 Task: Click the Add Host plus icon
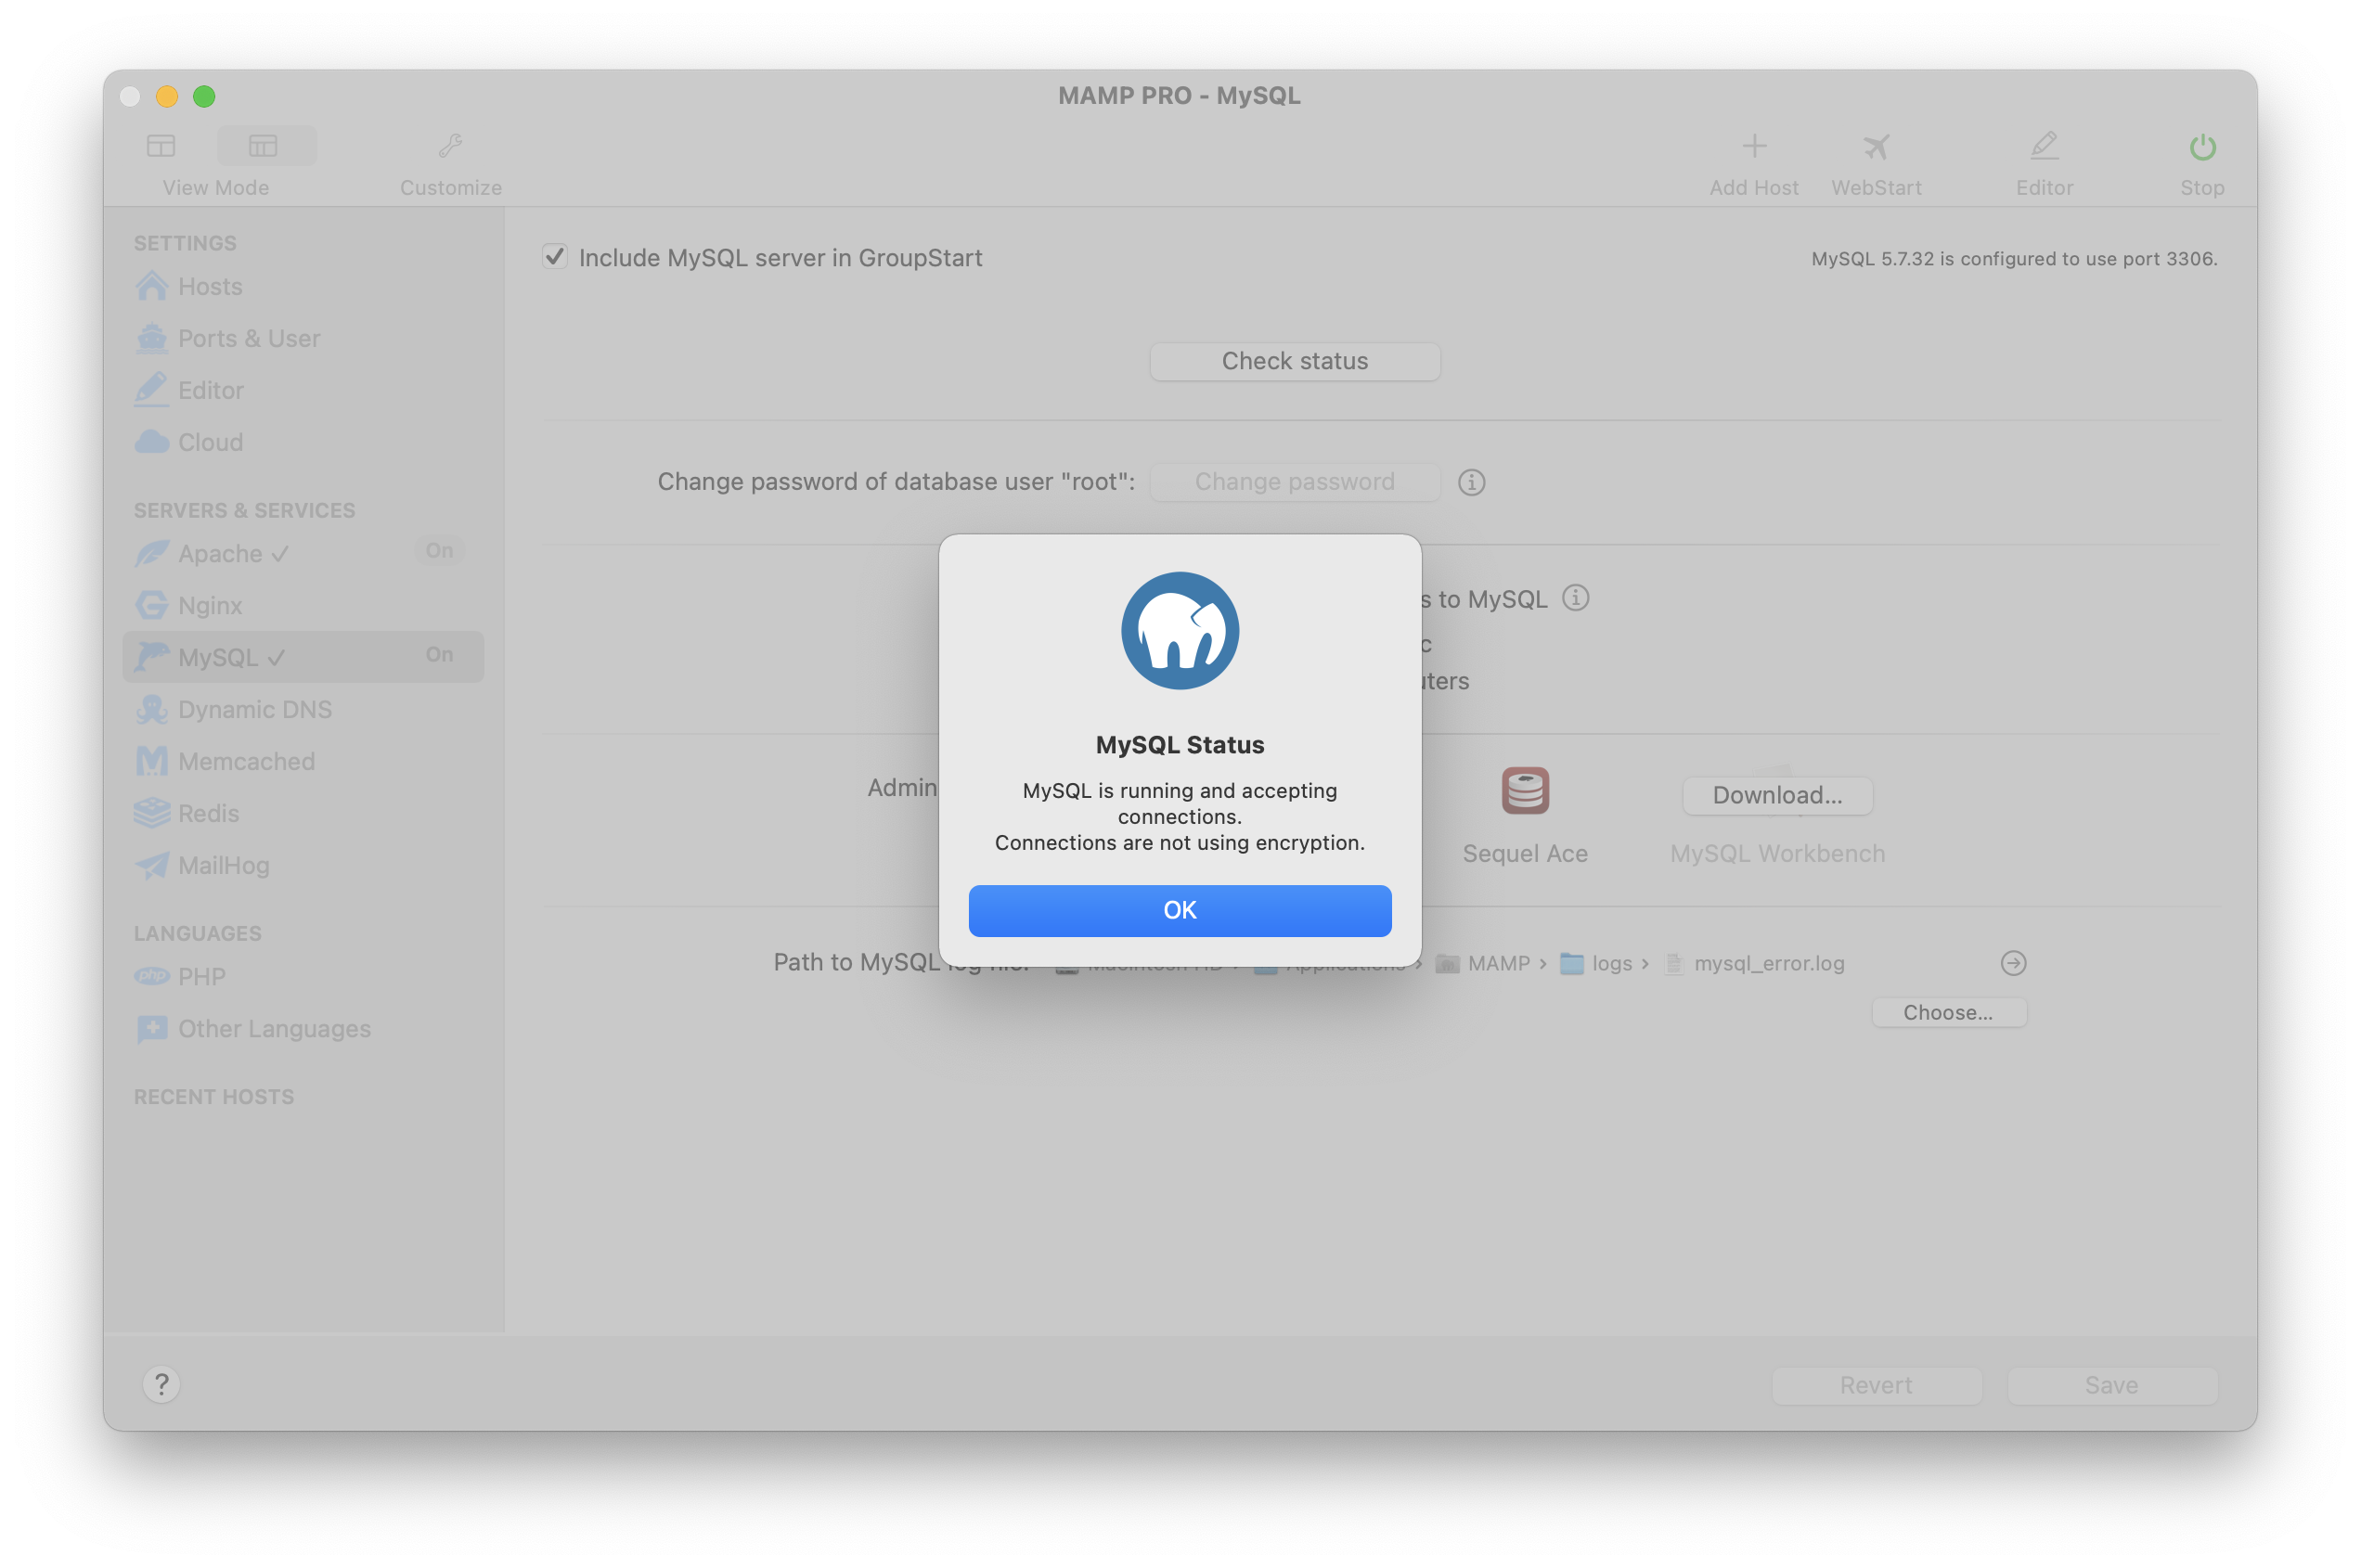[x=1754, y=146]
